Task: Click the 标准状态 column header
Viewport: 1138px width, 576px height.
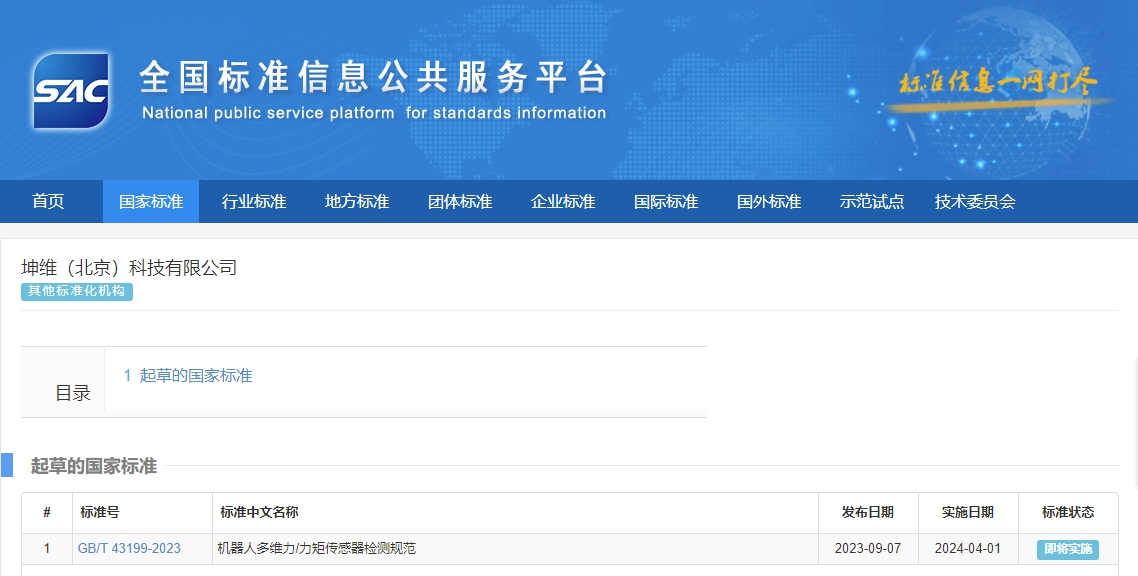Action: pos(1068,512)
